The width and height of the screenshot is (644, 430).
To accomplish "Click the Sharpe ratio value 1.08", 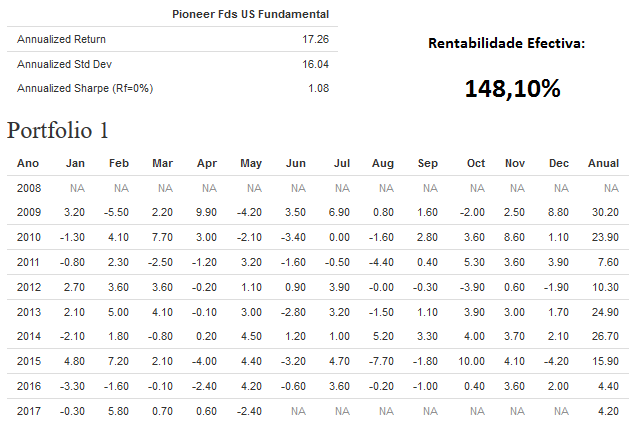I will 319,89.
